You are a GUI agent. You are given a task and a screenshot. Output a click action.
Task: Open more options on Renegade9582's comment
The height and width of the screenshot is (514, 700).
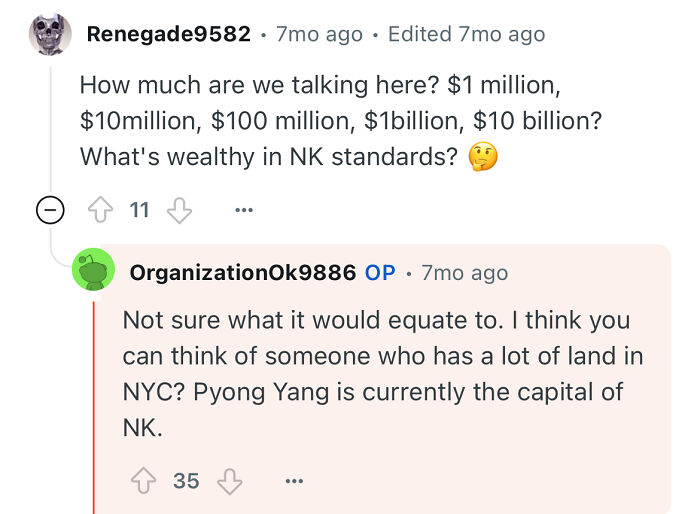pos(244,209)
